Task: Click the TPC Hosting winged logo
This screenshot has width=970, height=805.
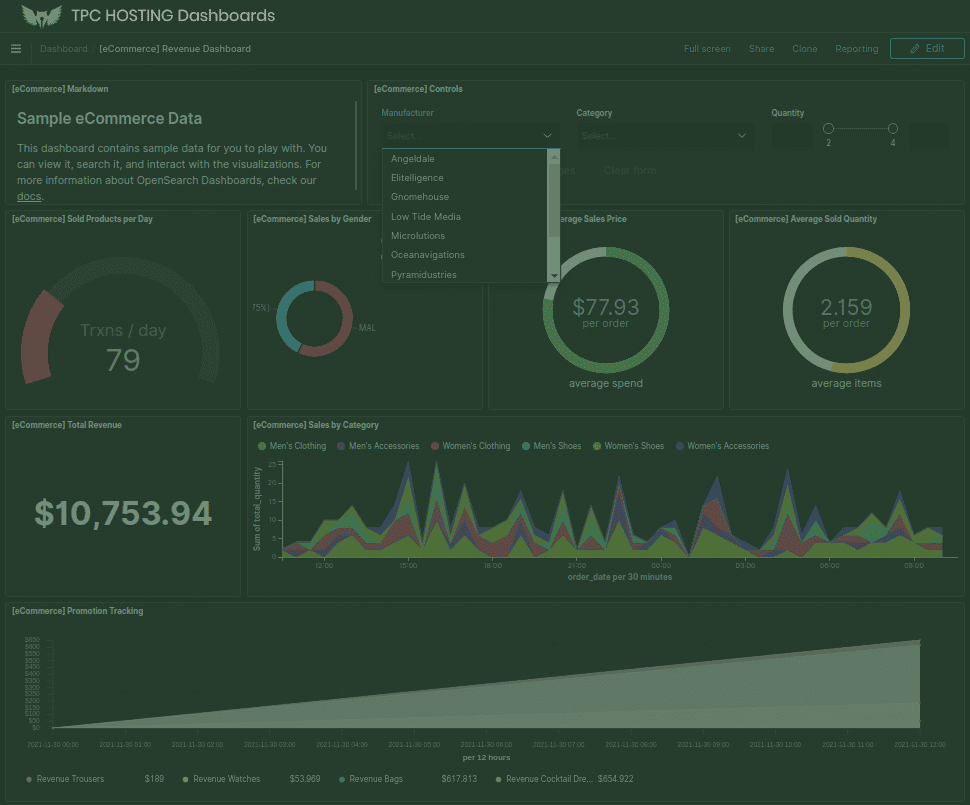Action: coord(41,16)
